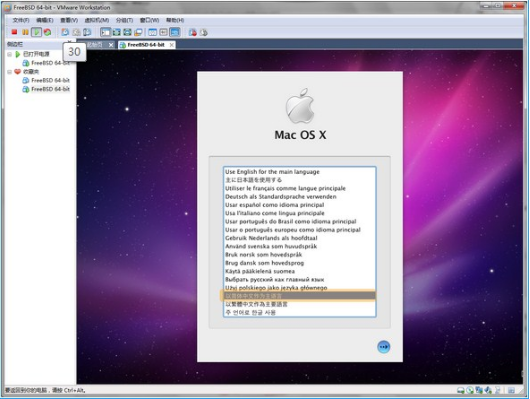The image size is (530, 399).
Task: Open the snapshot manager toolbar icon
Action: (87, 32)
